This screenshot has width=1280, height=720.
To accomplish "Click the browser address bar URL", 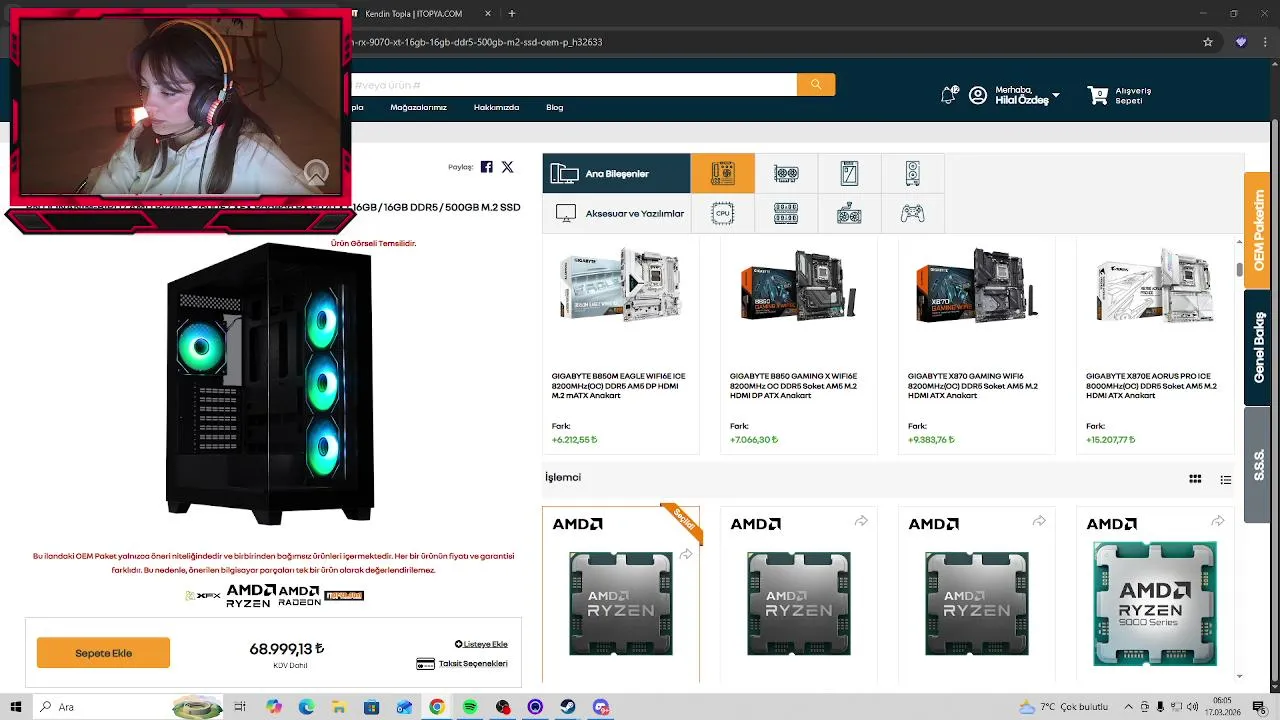I will (476, 42).
